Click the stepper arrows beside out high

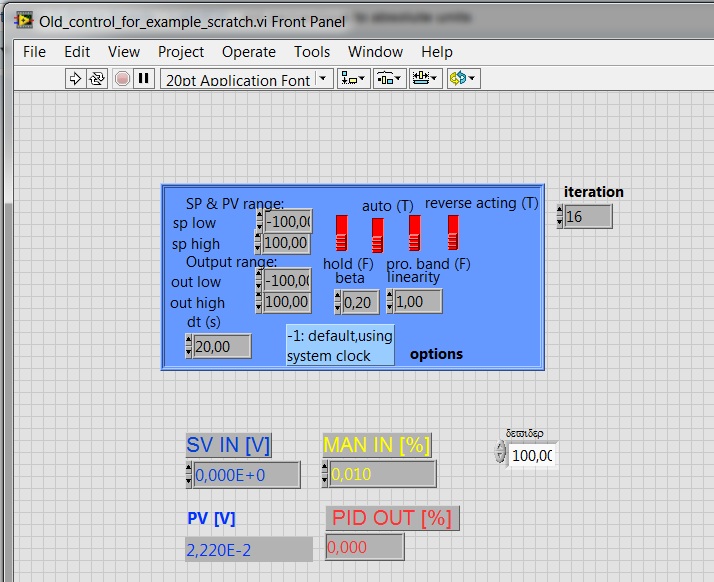pyautogui.click(x=259, y=301)
